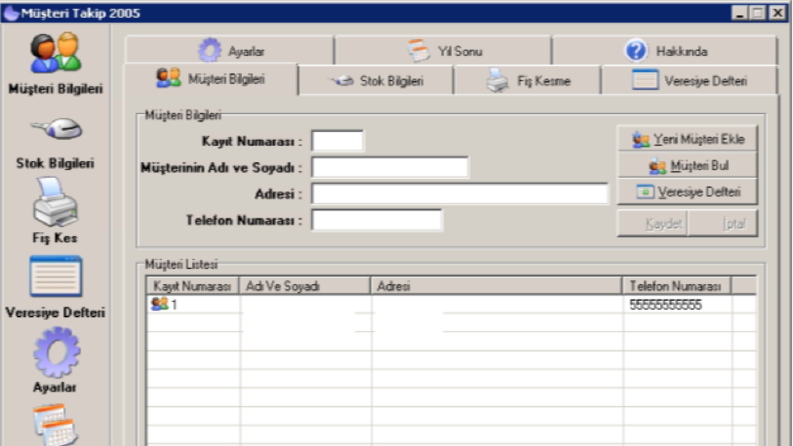Select customer icon in row 1 of list
Screen dimensions: 793x446
(159, 304)
